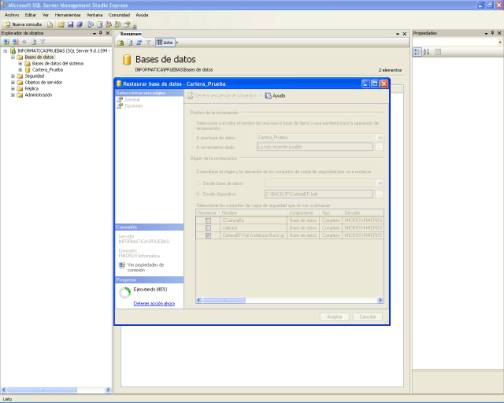The height and width of the screenshot is (403, 504).
Task: Click the Ver propiedades de conexión icon
Action: click(122, 265)
